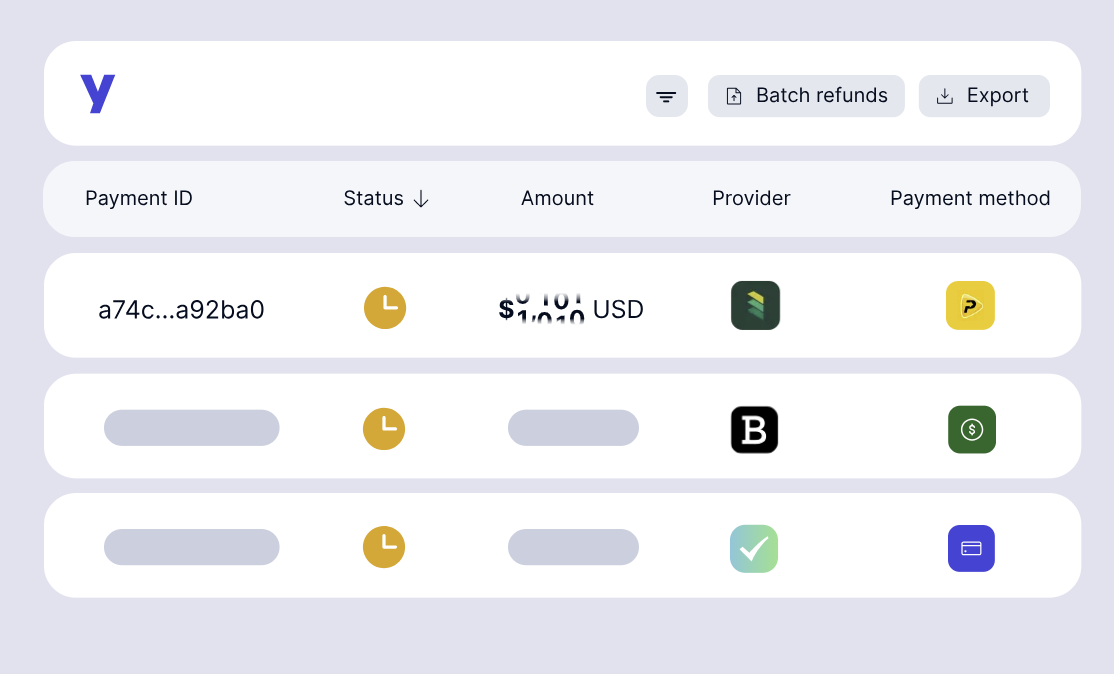The width and height of the screenshot is (1114, 674).
Task: Sort by the Status column arrow
Action: [x=421, y=199]
